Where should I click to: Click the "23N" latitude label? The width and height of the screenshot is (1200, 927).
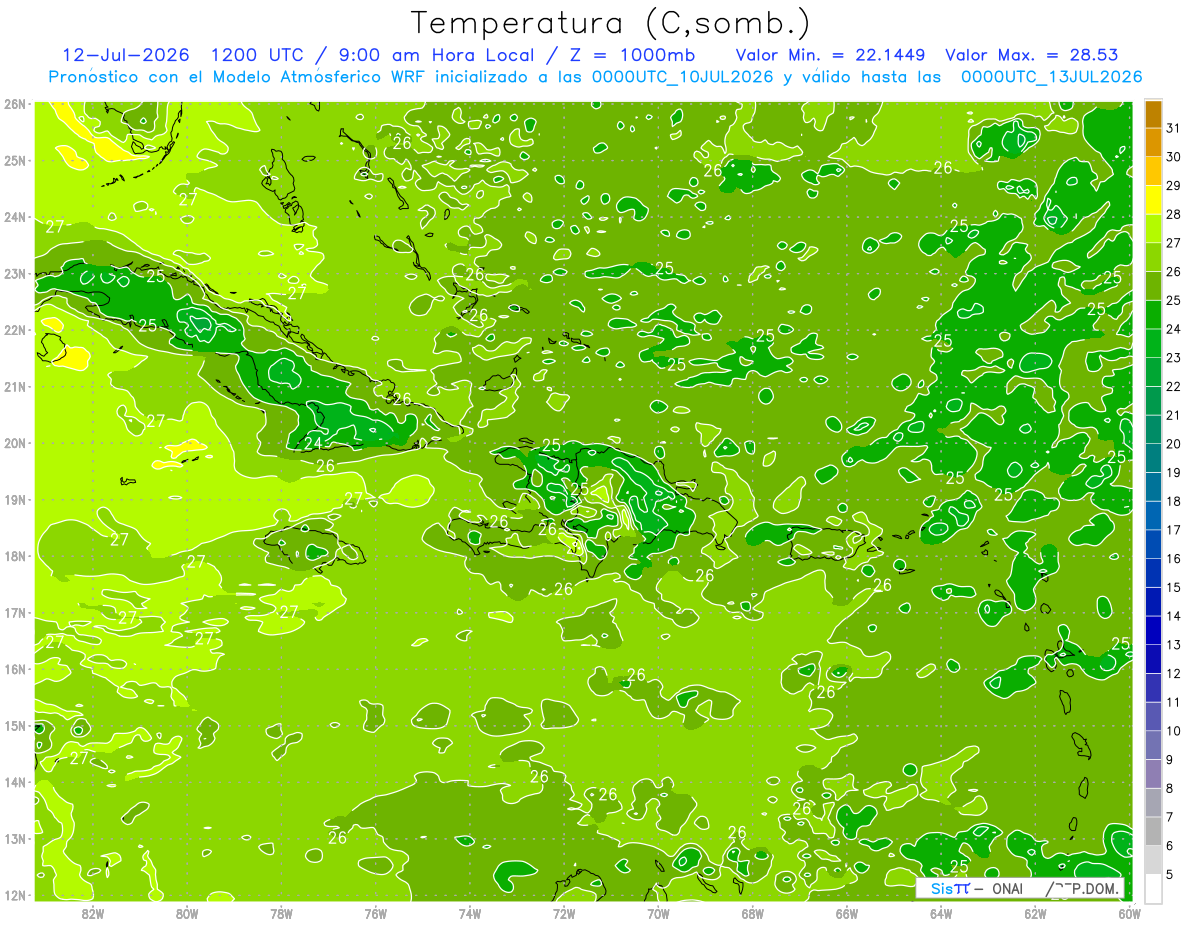pyautogui.click(x=14, y=273)
